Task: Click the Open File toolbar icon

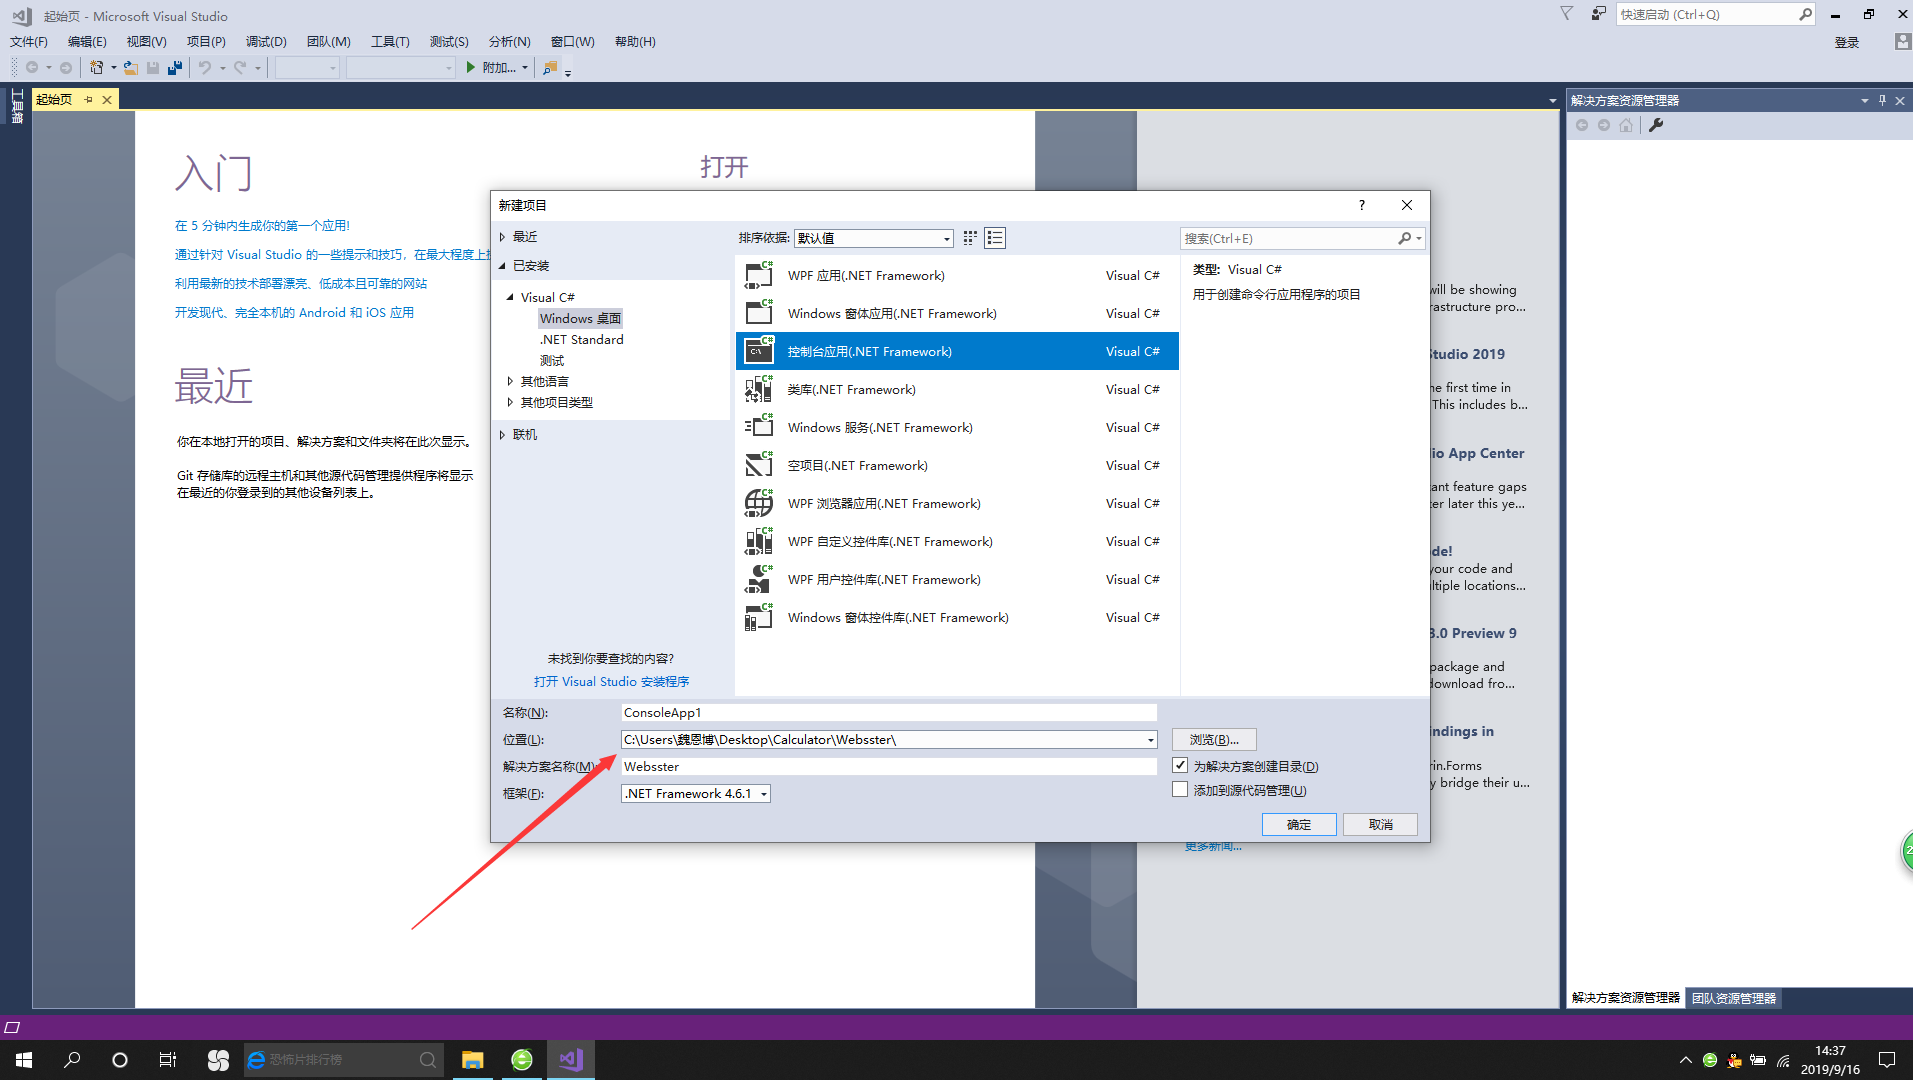Action: 131,68
